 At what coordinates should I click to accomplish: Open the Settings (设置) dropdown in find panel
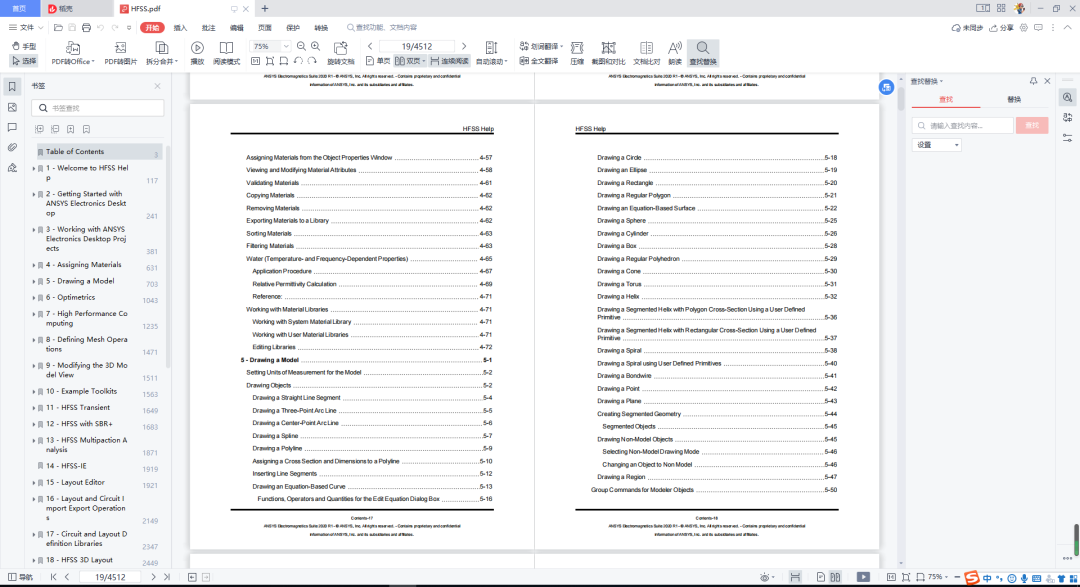point(936,145)
